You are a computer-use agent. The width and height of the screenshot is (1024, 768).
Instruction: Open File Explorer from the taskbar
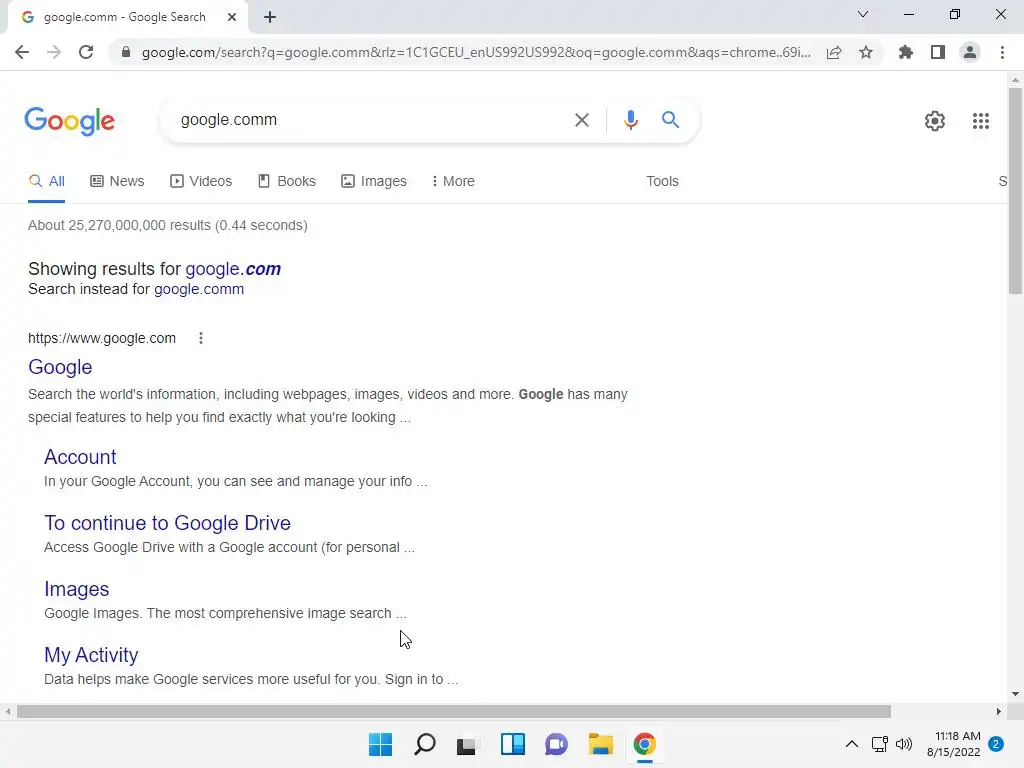click(600, 744)
